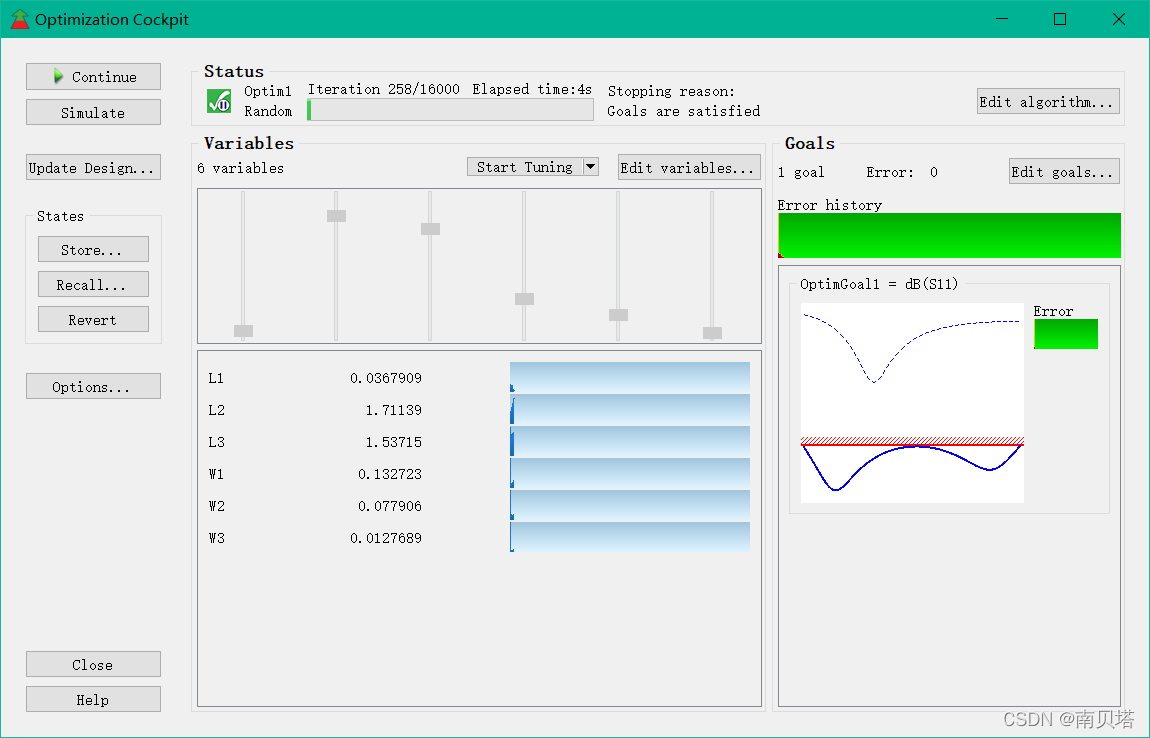Click the second variable slider handle
Screen dimensions: 1150x738
(x=337, y=216)
